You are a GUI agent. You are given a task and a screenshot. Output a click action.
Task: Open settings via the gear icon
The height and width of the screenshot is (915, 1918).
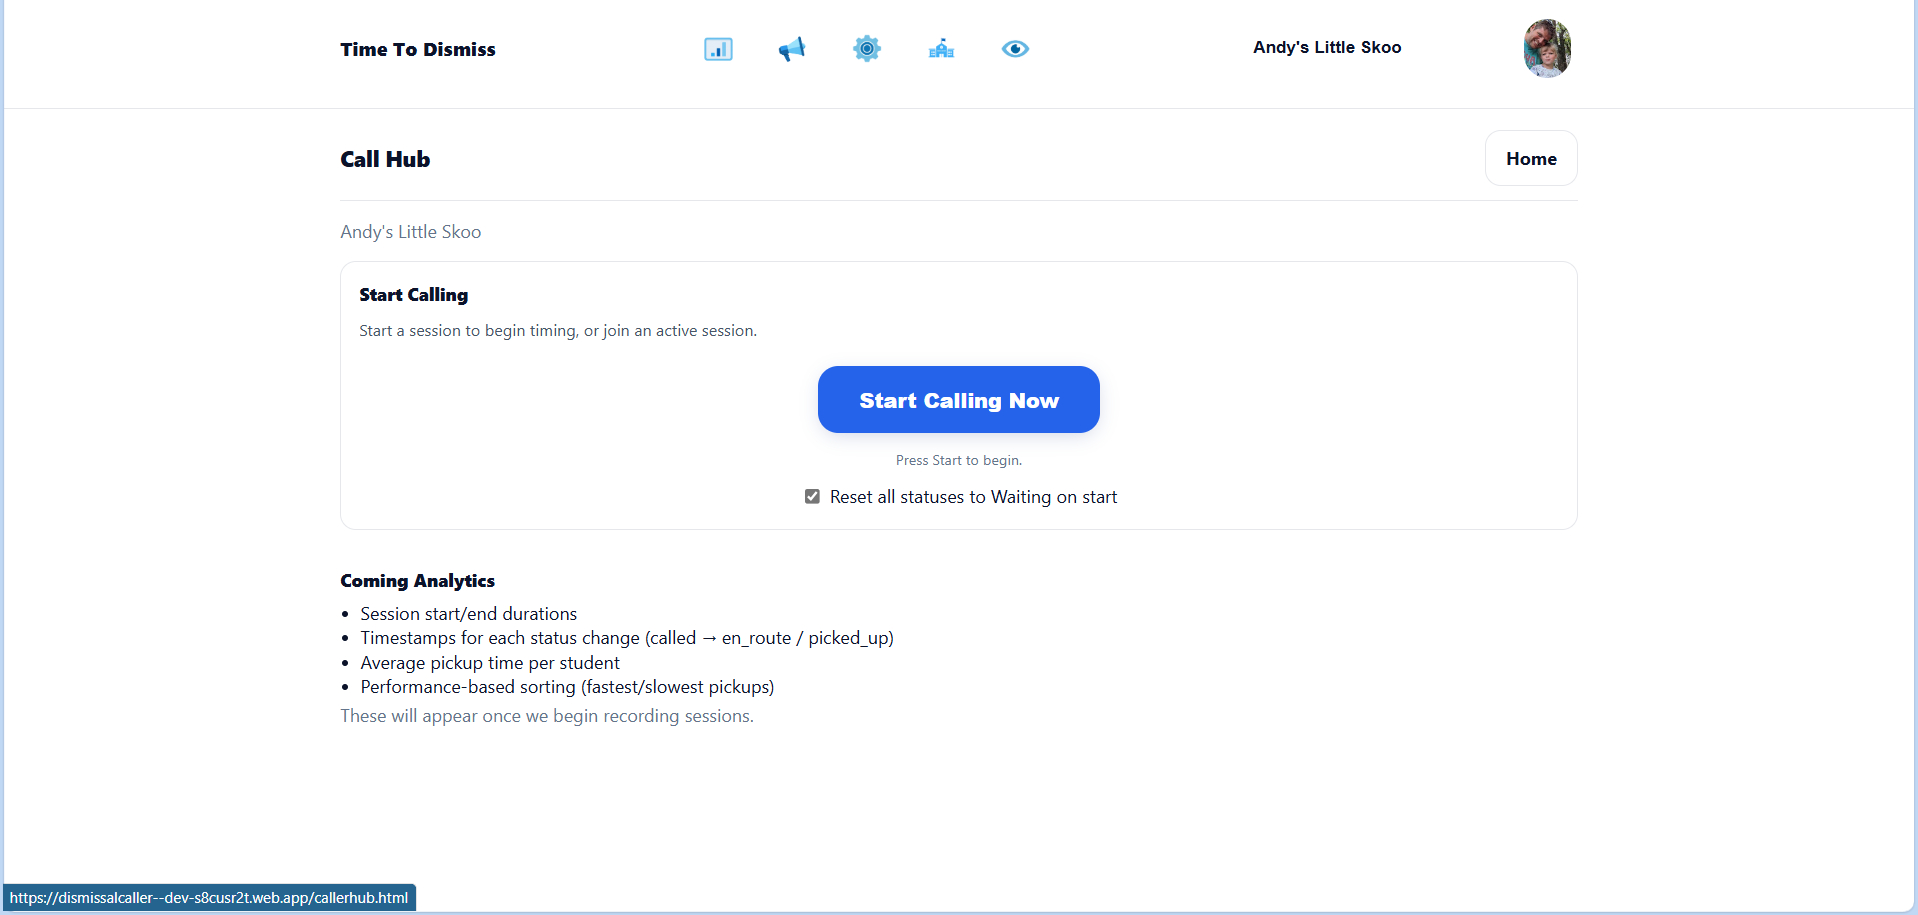point(866,49)
